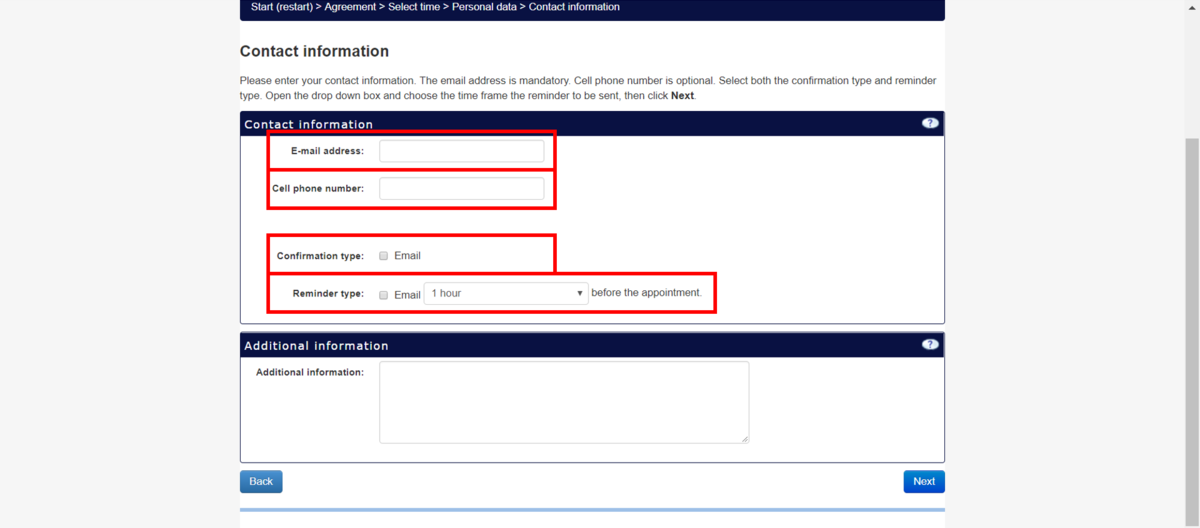
Task: Click 'before the appointment.' text
Action: tap(646, 293)
